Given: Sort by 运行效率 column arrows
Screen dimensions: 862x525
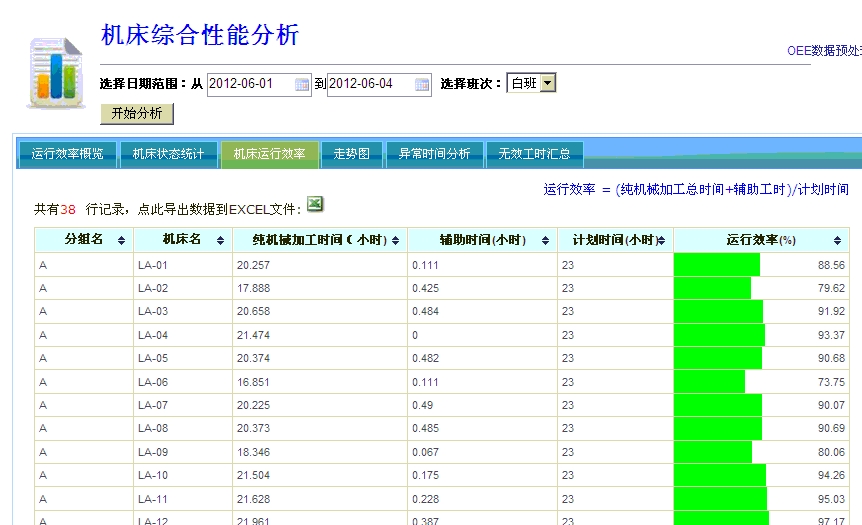Looking at the screenshot, I should 837,240.
